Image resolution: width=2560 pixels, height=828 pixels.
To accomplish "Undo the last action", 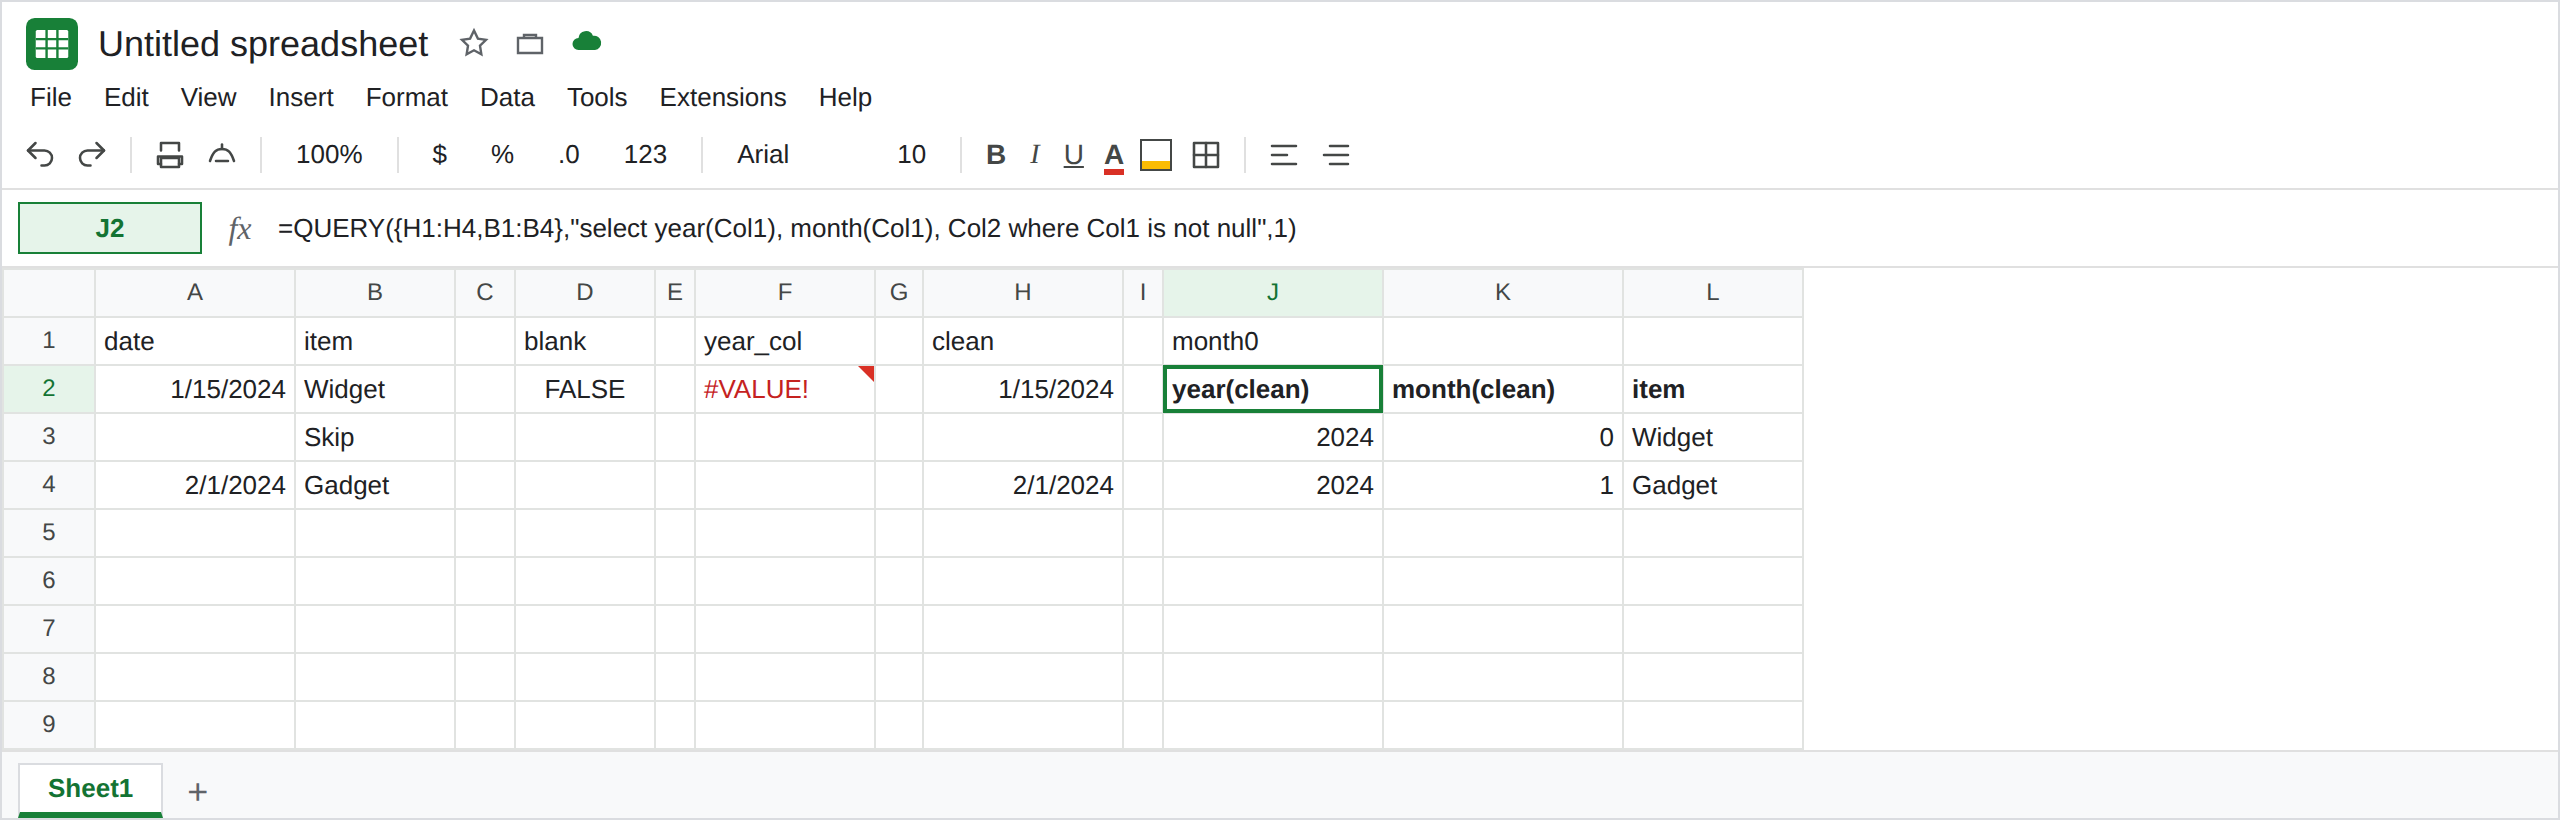I will click(x=40, y=155).
